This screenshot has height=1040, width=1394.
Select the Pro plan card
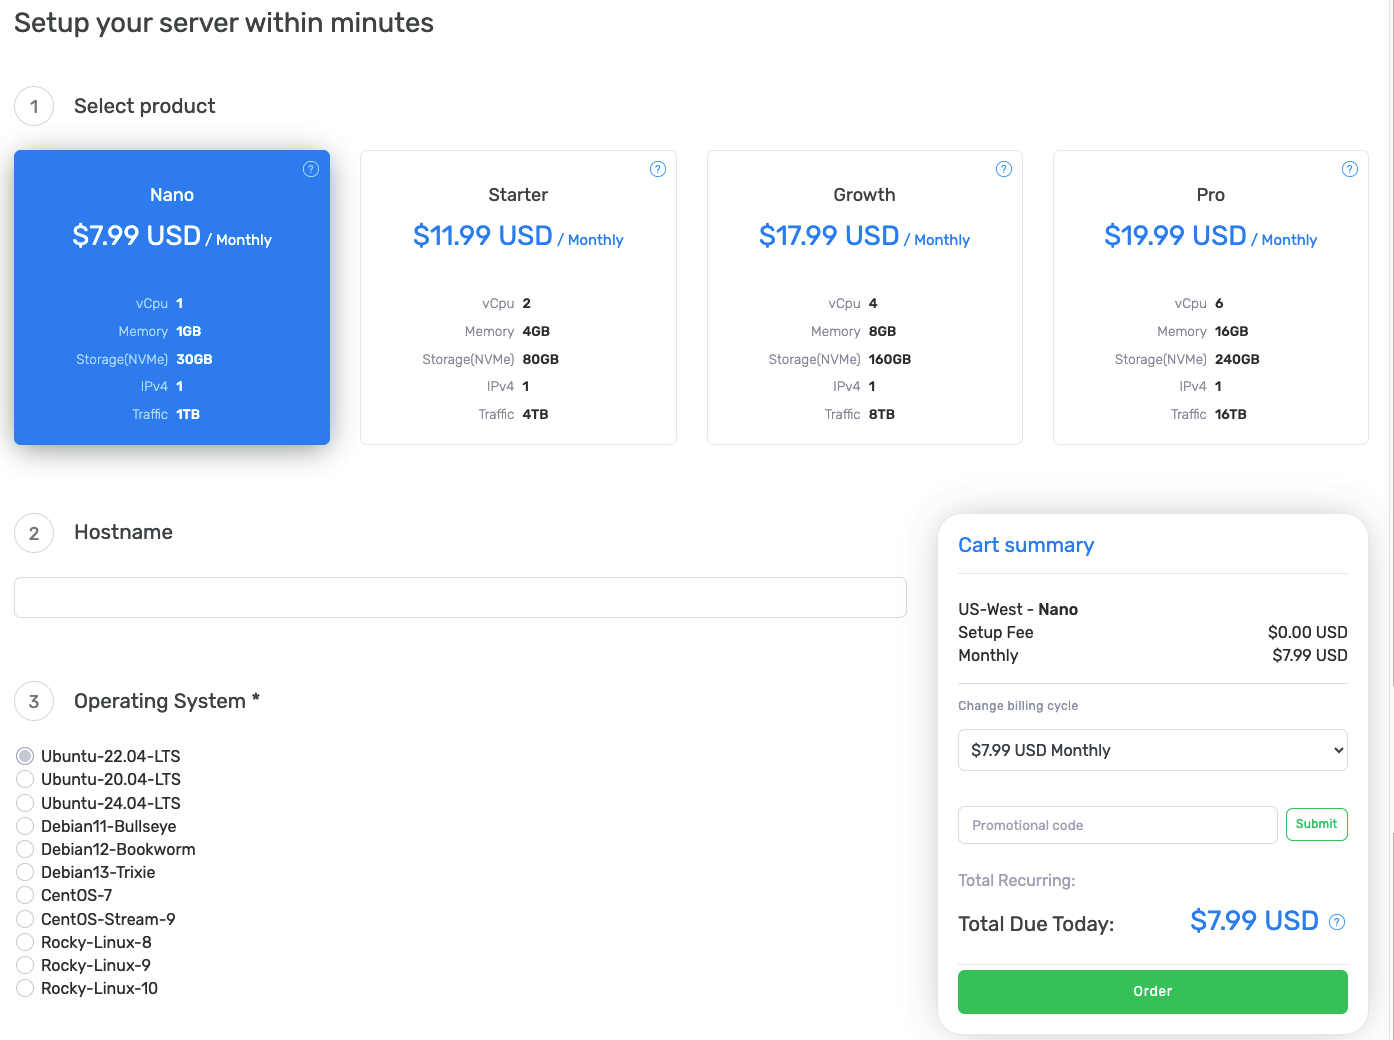point(1210,297)
